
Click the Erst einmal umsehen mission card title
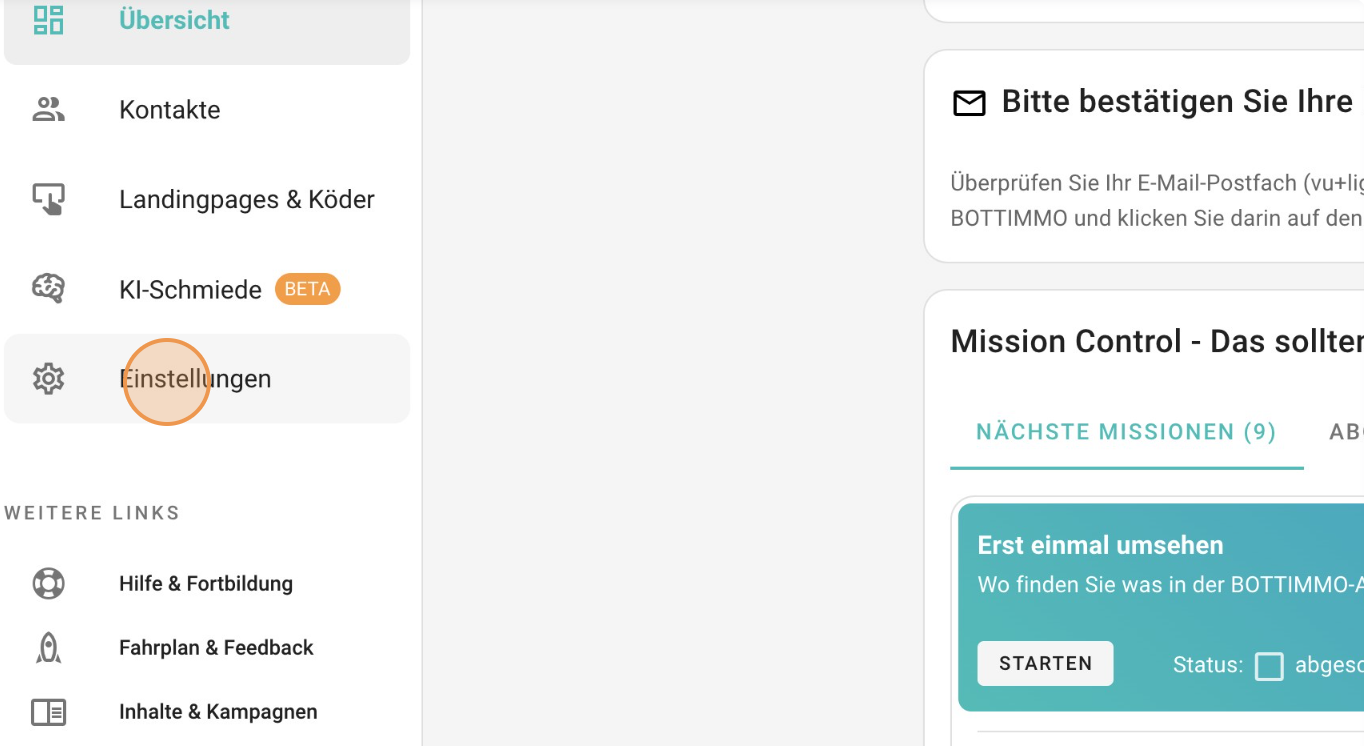click(1100, 545)
